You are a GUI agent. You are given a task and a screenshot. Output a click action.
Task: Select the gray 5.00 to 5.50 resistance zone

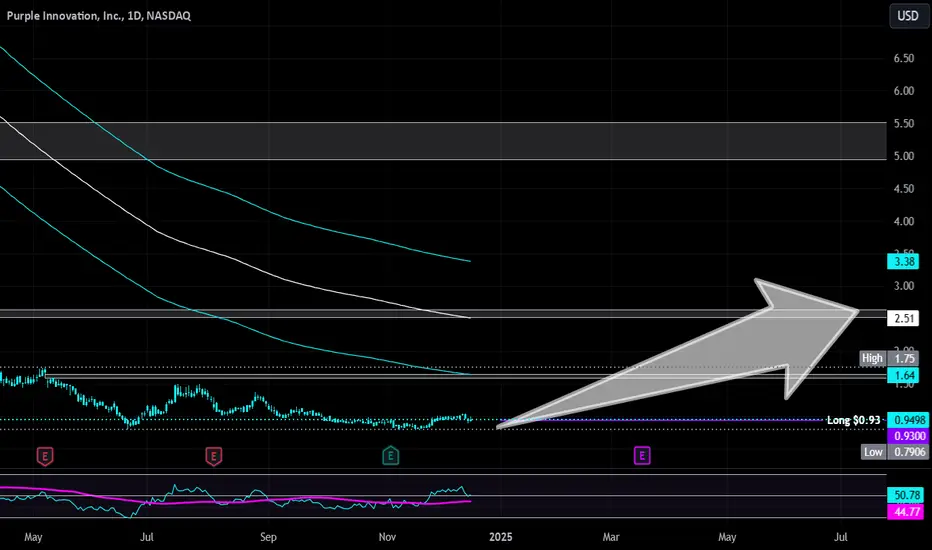coord(443,141)
